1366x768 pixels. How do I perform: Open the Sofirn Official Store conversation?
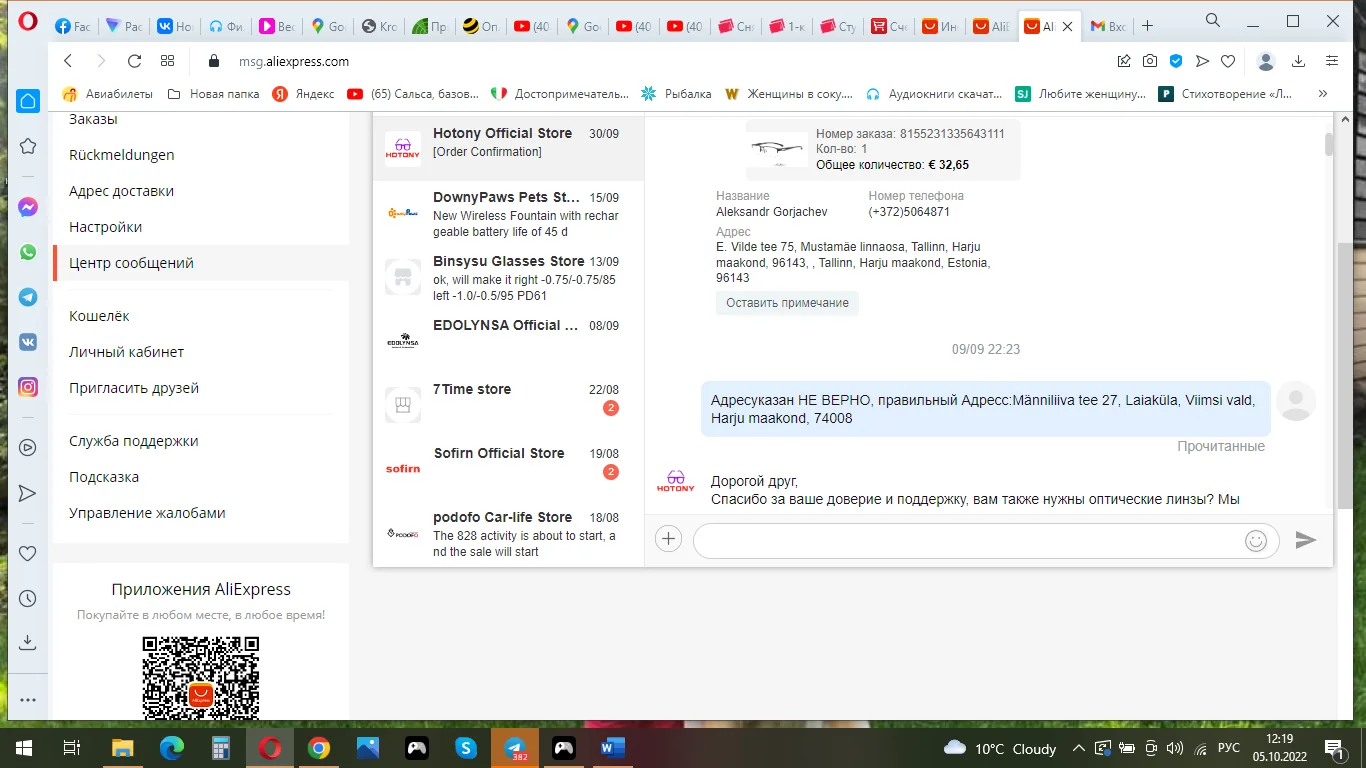pos(508,468)
